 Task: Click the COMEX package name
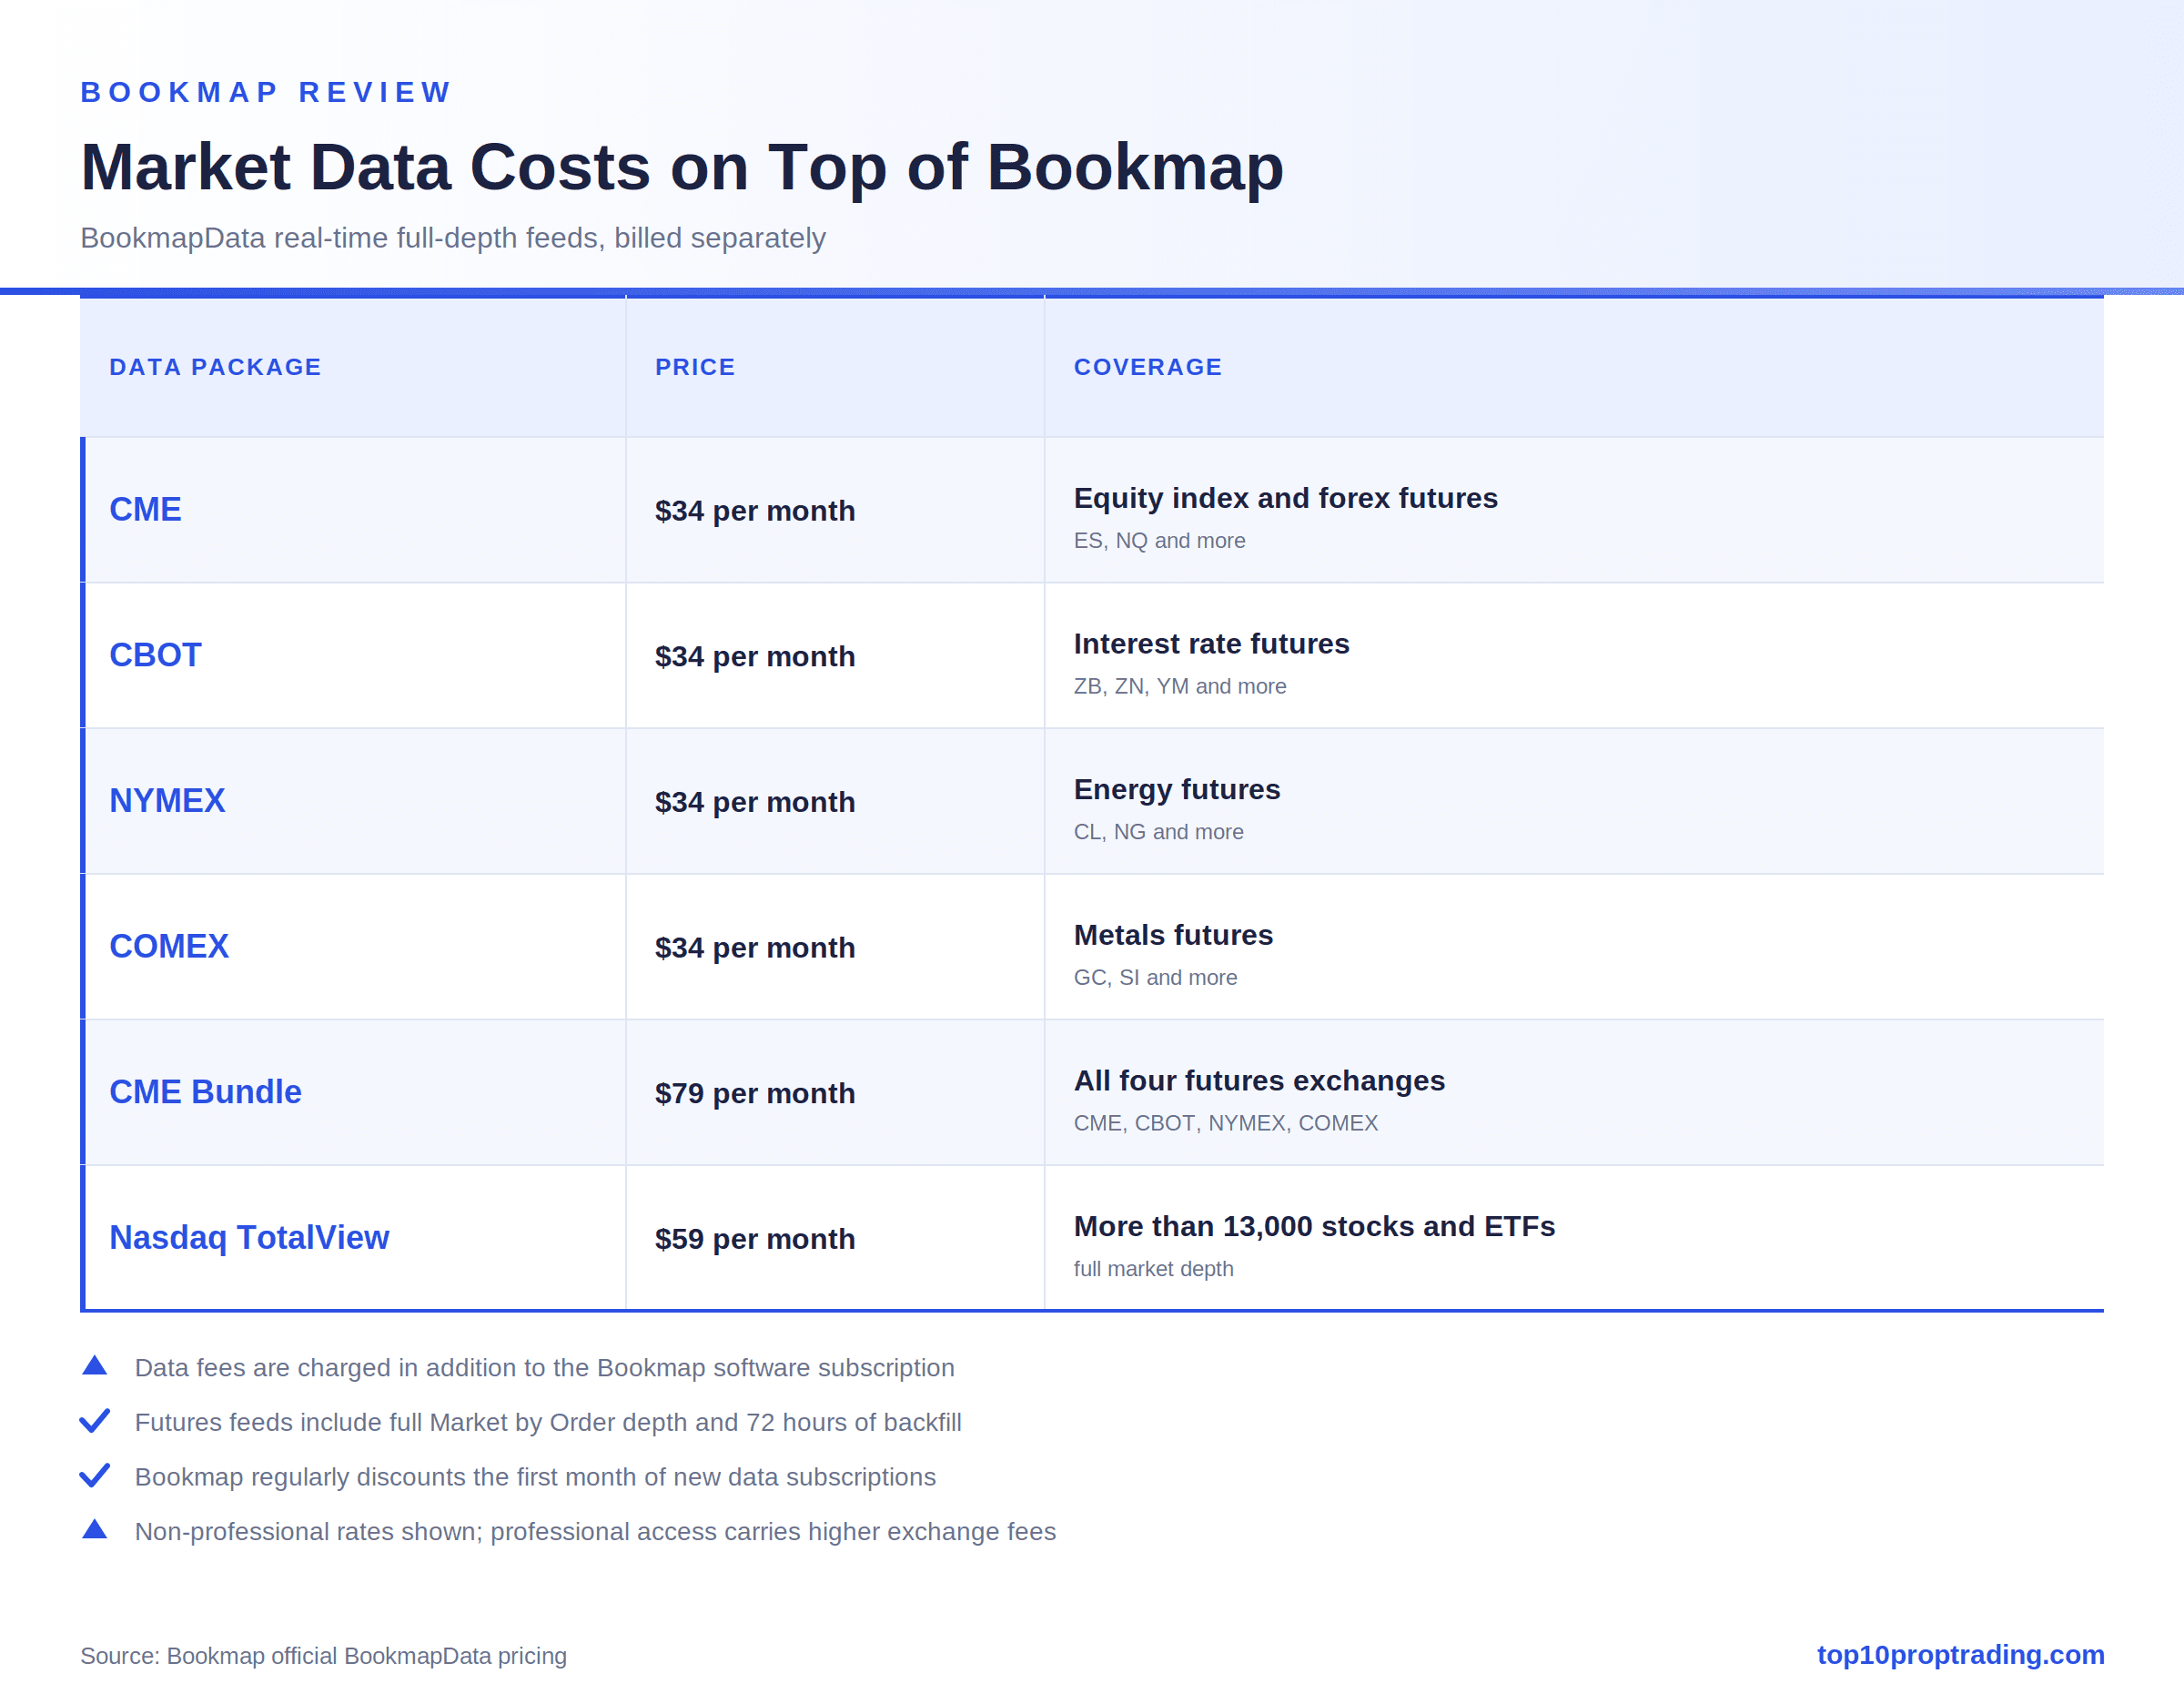click(x=169, y=946)
